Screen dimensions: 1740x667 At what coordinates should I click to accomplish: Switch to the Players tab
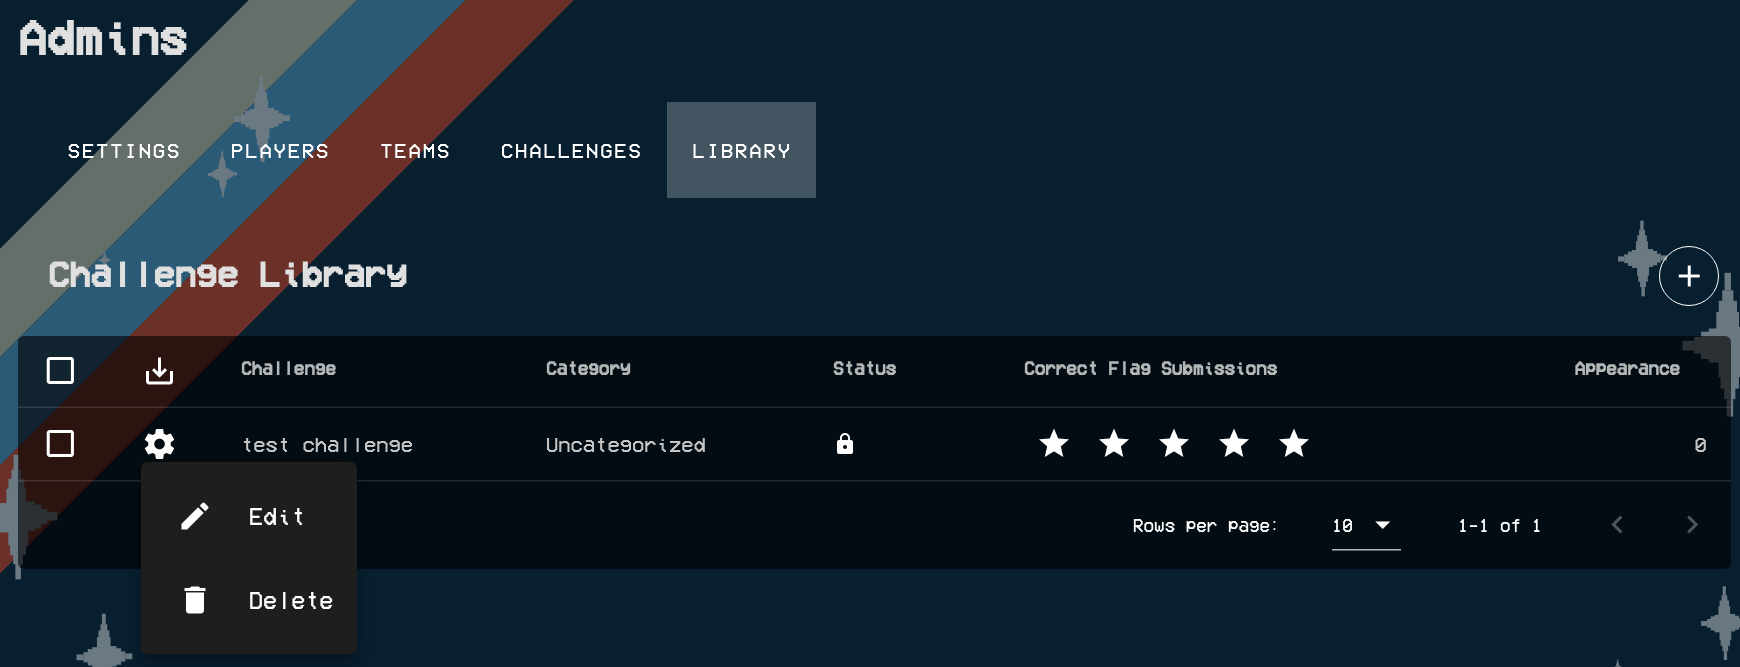[x=280, y=151]
